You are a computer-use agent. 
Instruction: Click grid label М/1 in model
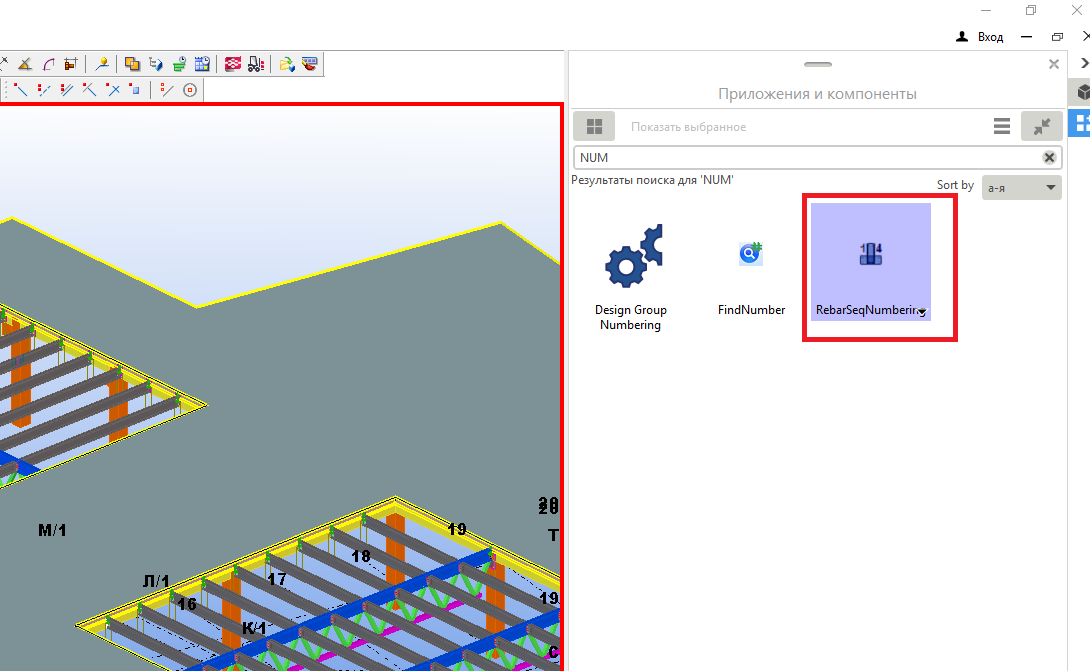pos(52,531)
